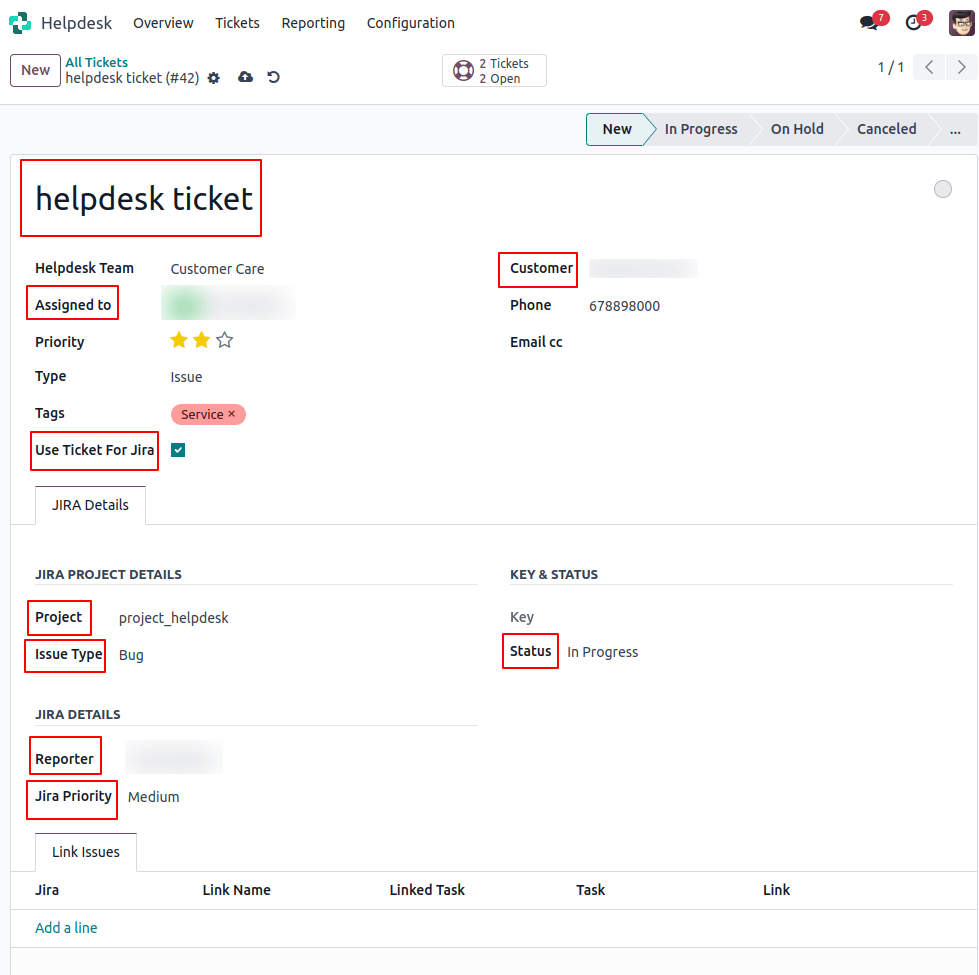Viewport: 979px width, 975px height.
Task: Set priority to the second star
Action: (x=201, y=340)
